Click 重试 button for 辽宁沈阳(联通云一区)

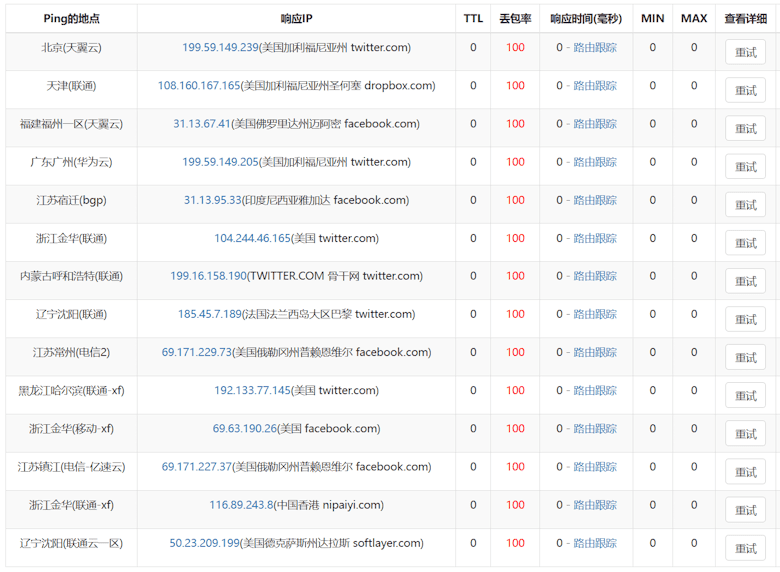point(745,549)
